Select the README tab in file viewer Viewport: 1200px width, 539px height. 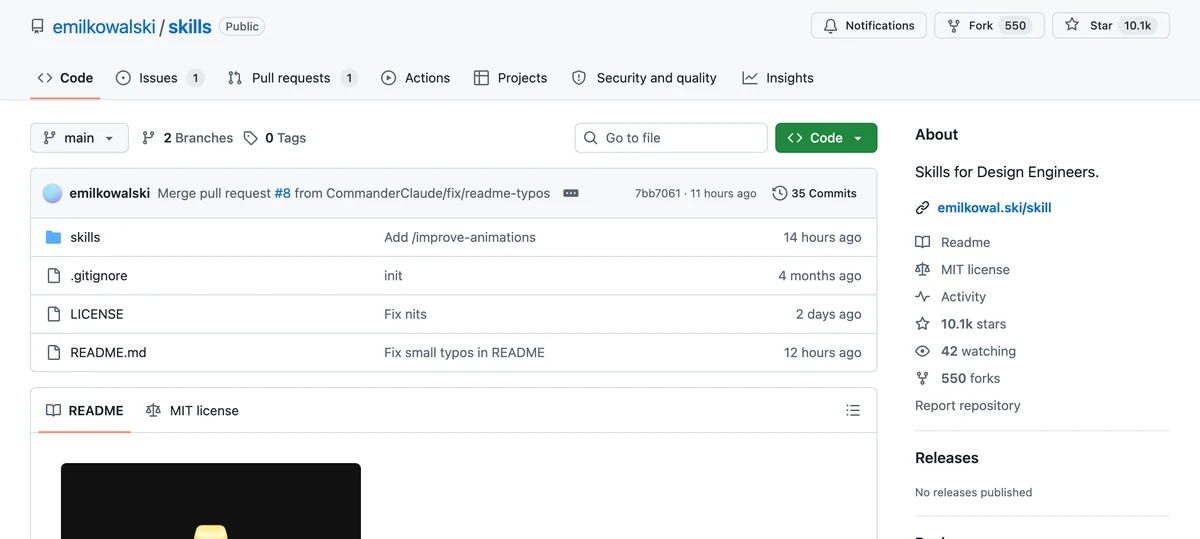pos(85,410)
